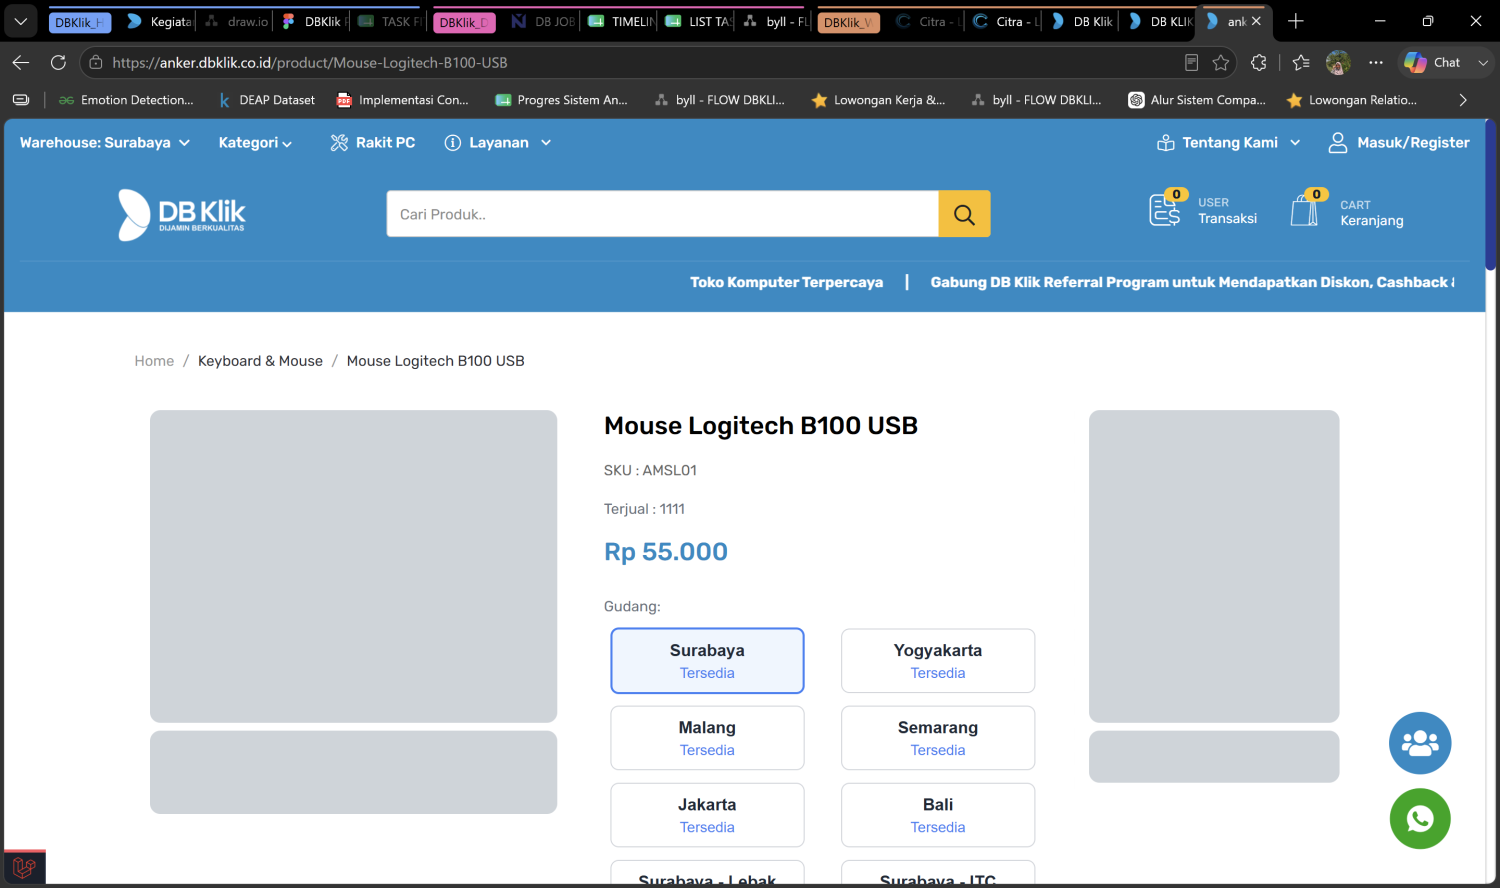Open the reader view icon in address bar
Screen dimensions: 1500x888
(1191, 62)
